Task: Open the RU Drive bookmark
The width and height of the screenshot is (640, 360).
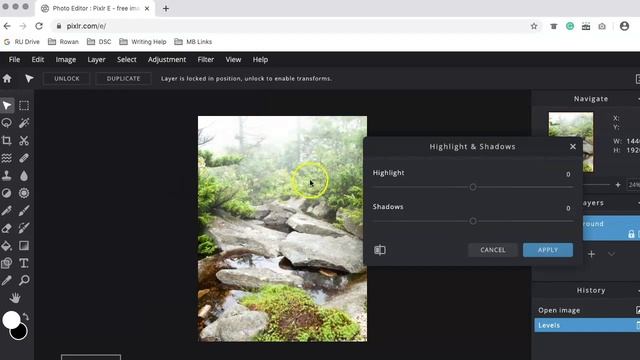Action: (x=22, y=42)
